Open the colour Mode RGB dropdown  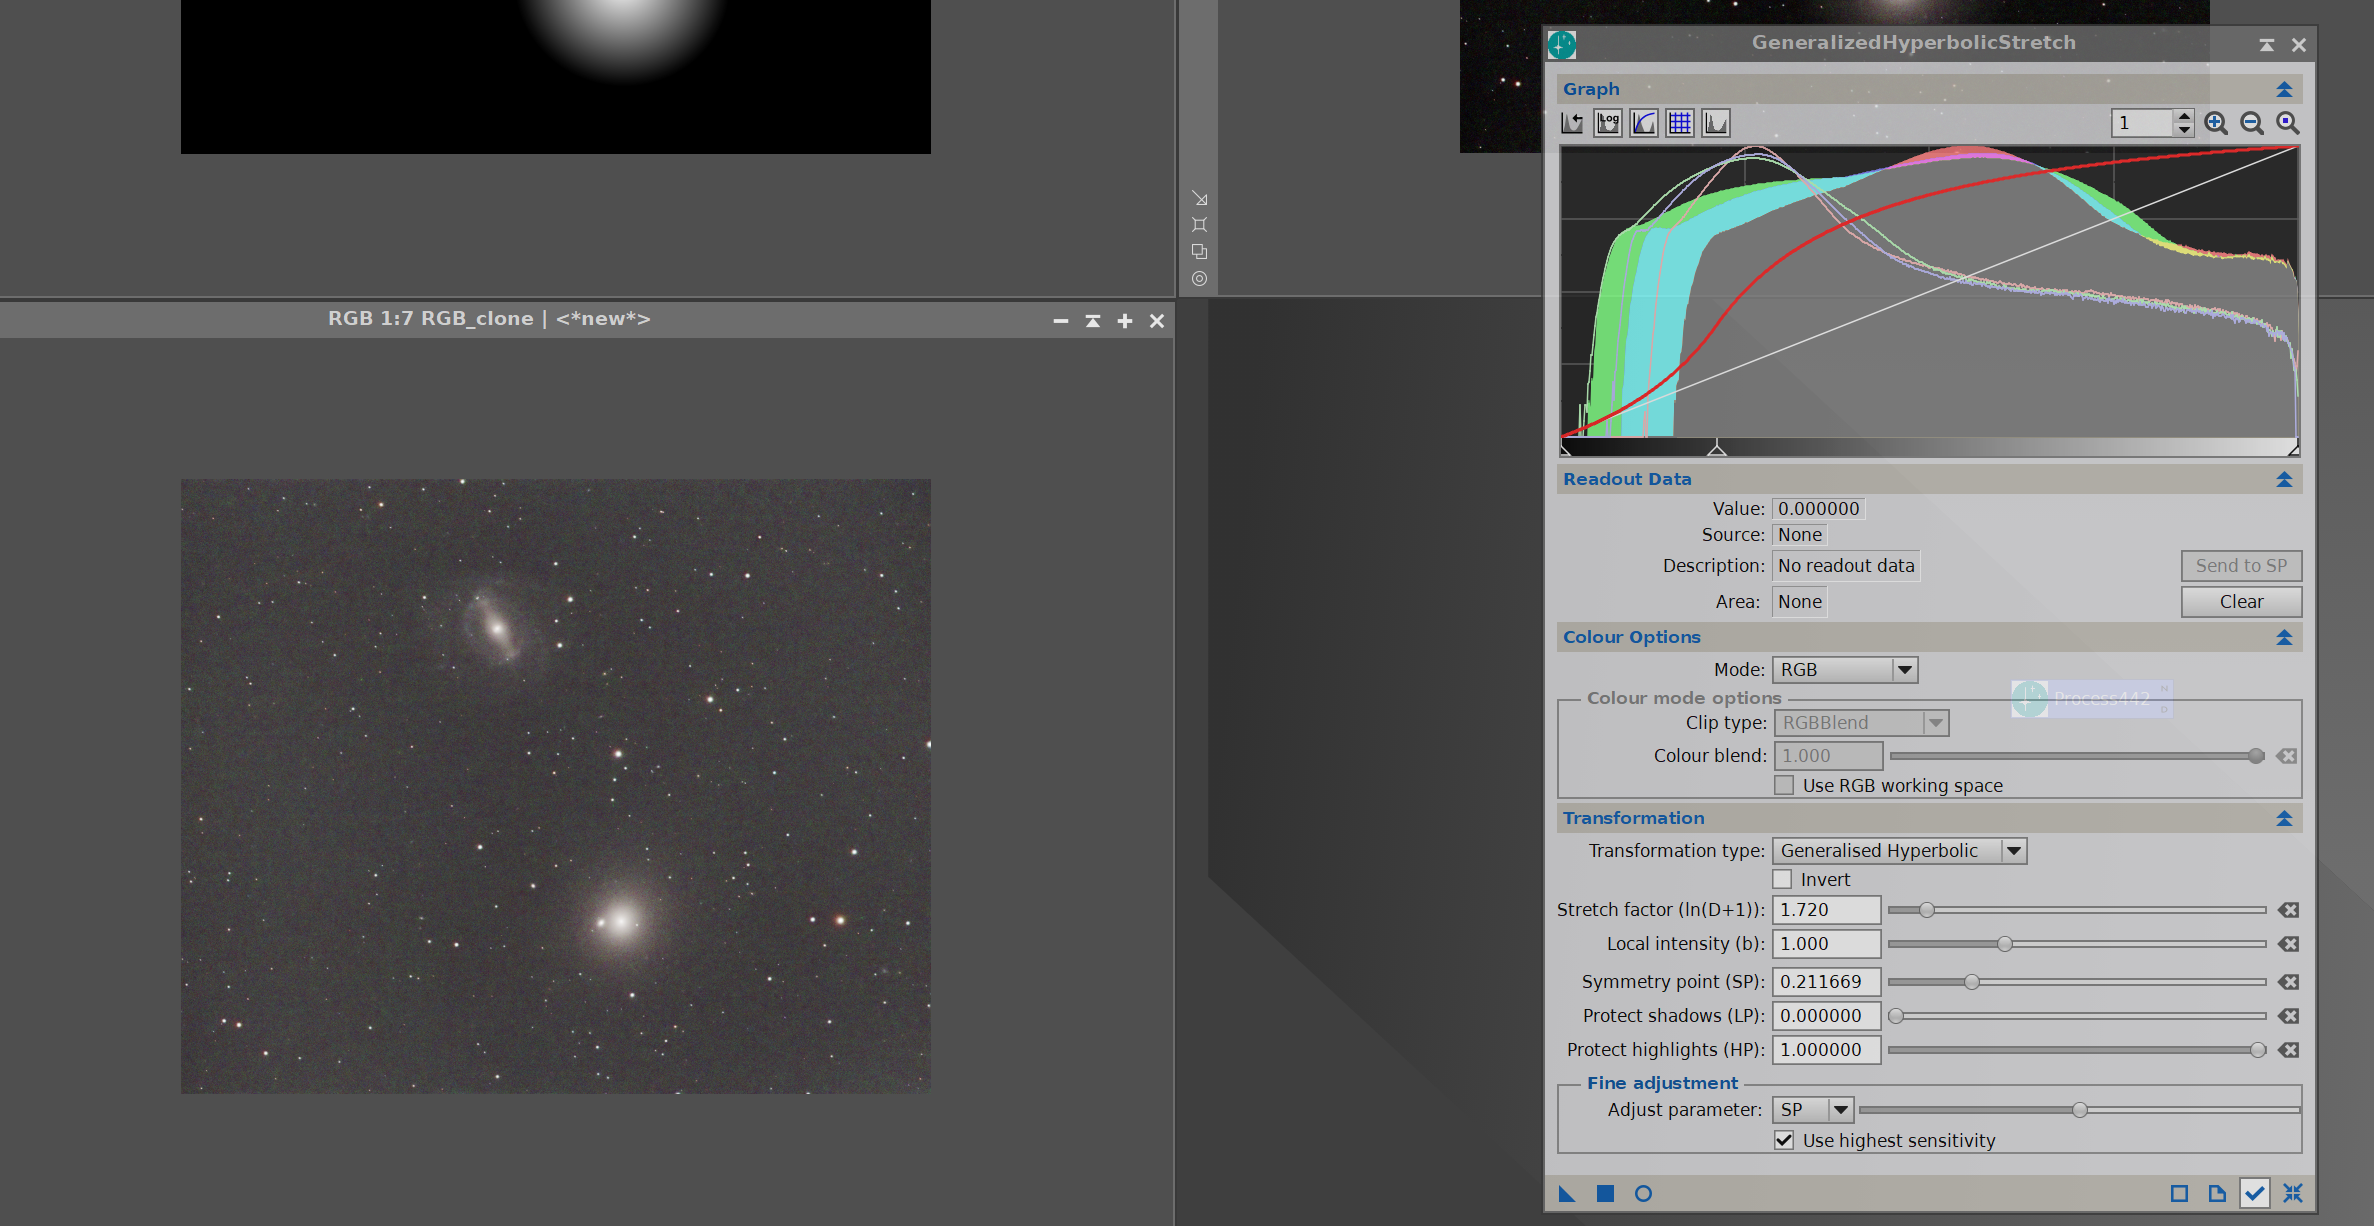point(1845,670)
